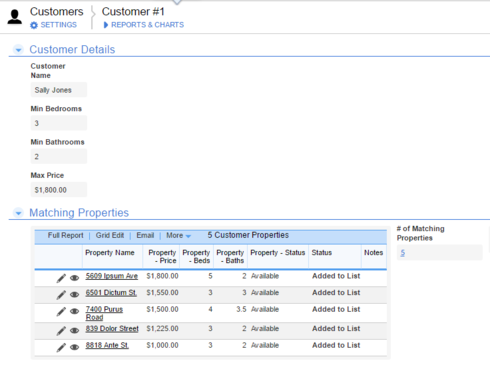Click the Customers person icon
This screenshot has width=490, height=375.
pyautogui.click(x=15, y=17)
